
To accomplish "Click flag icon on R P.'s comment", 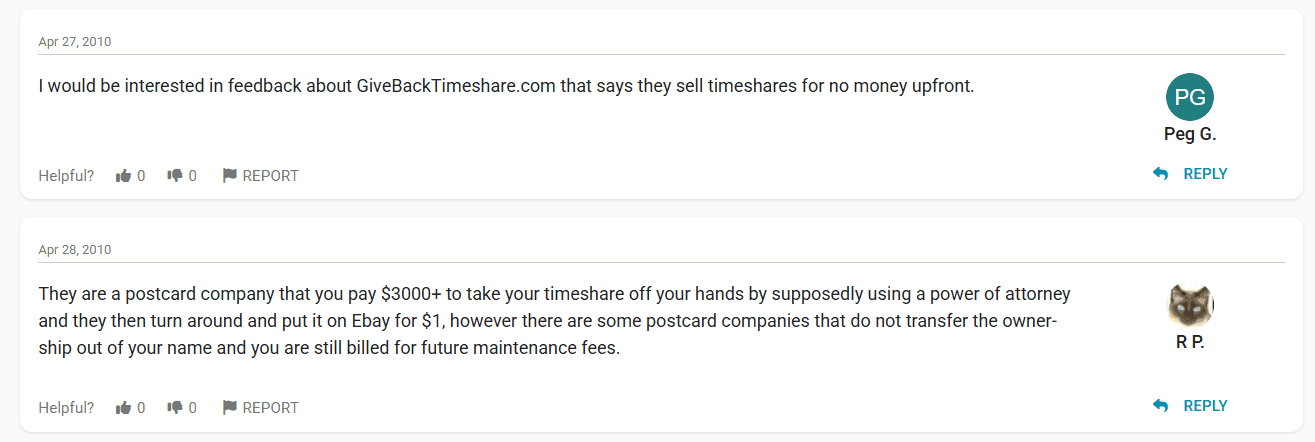I will click(x=229, y=408).
